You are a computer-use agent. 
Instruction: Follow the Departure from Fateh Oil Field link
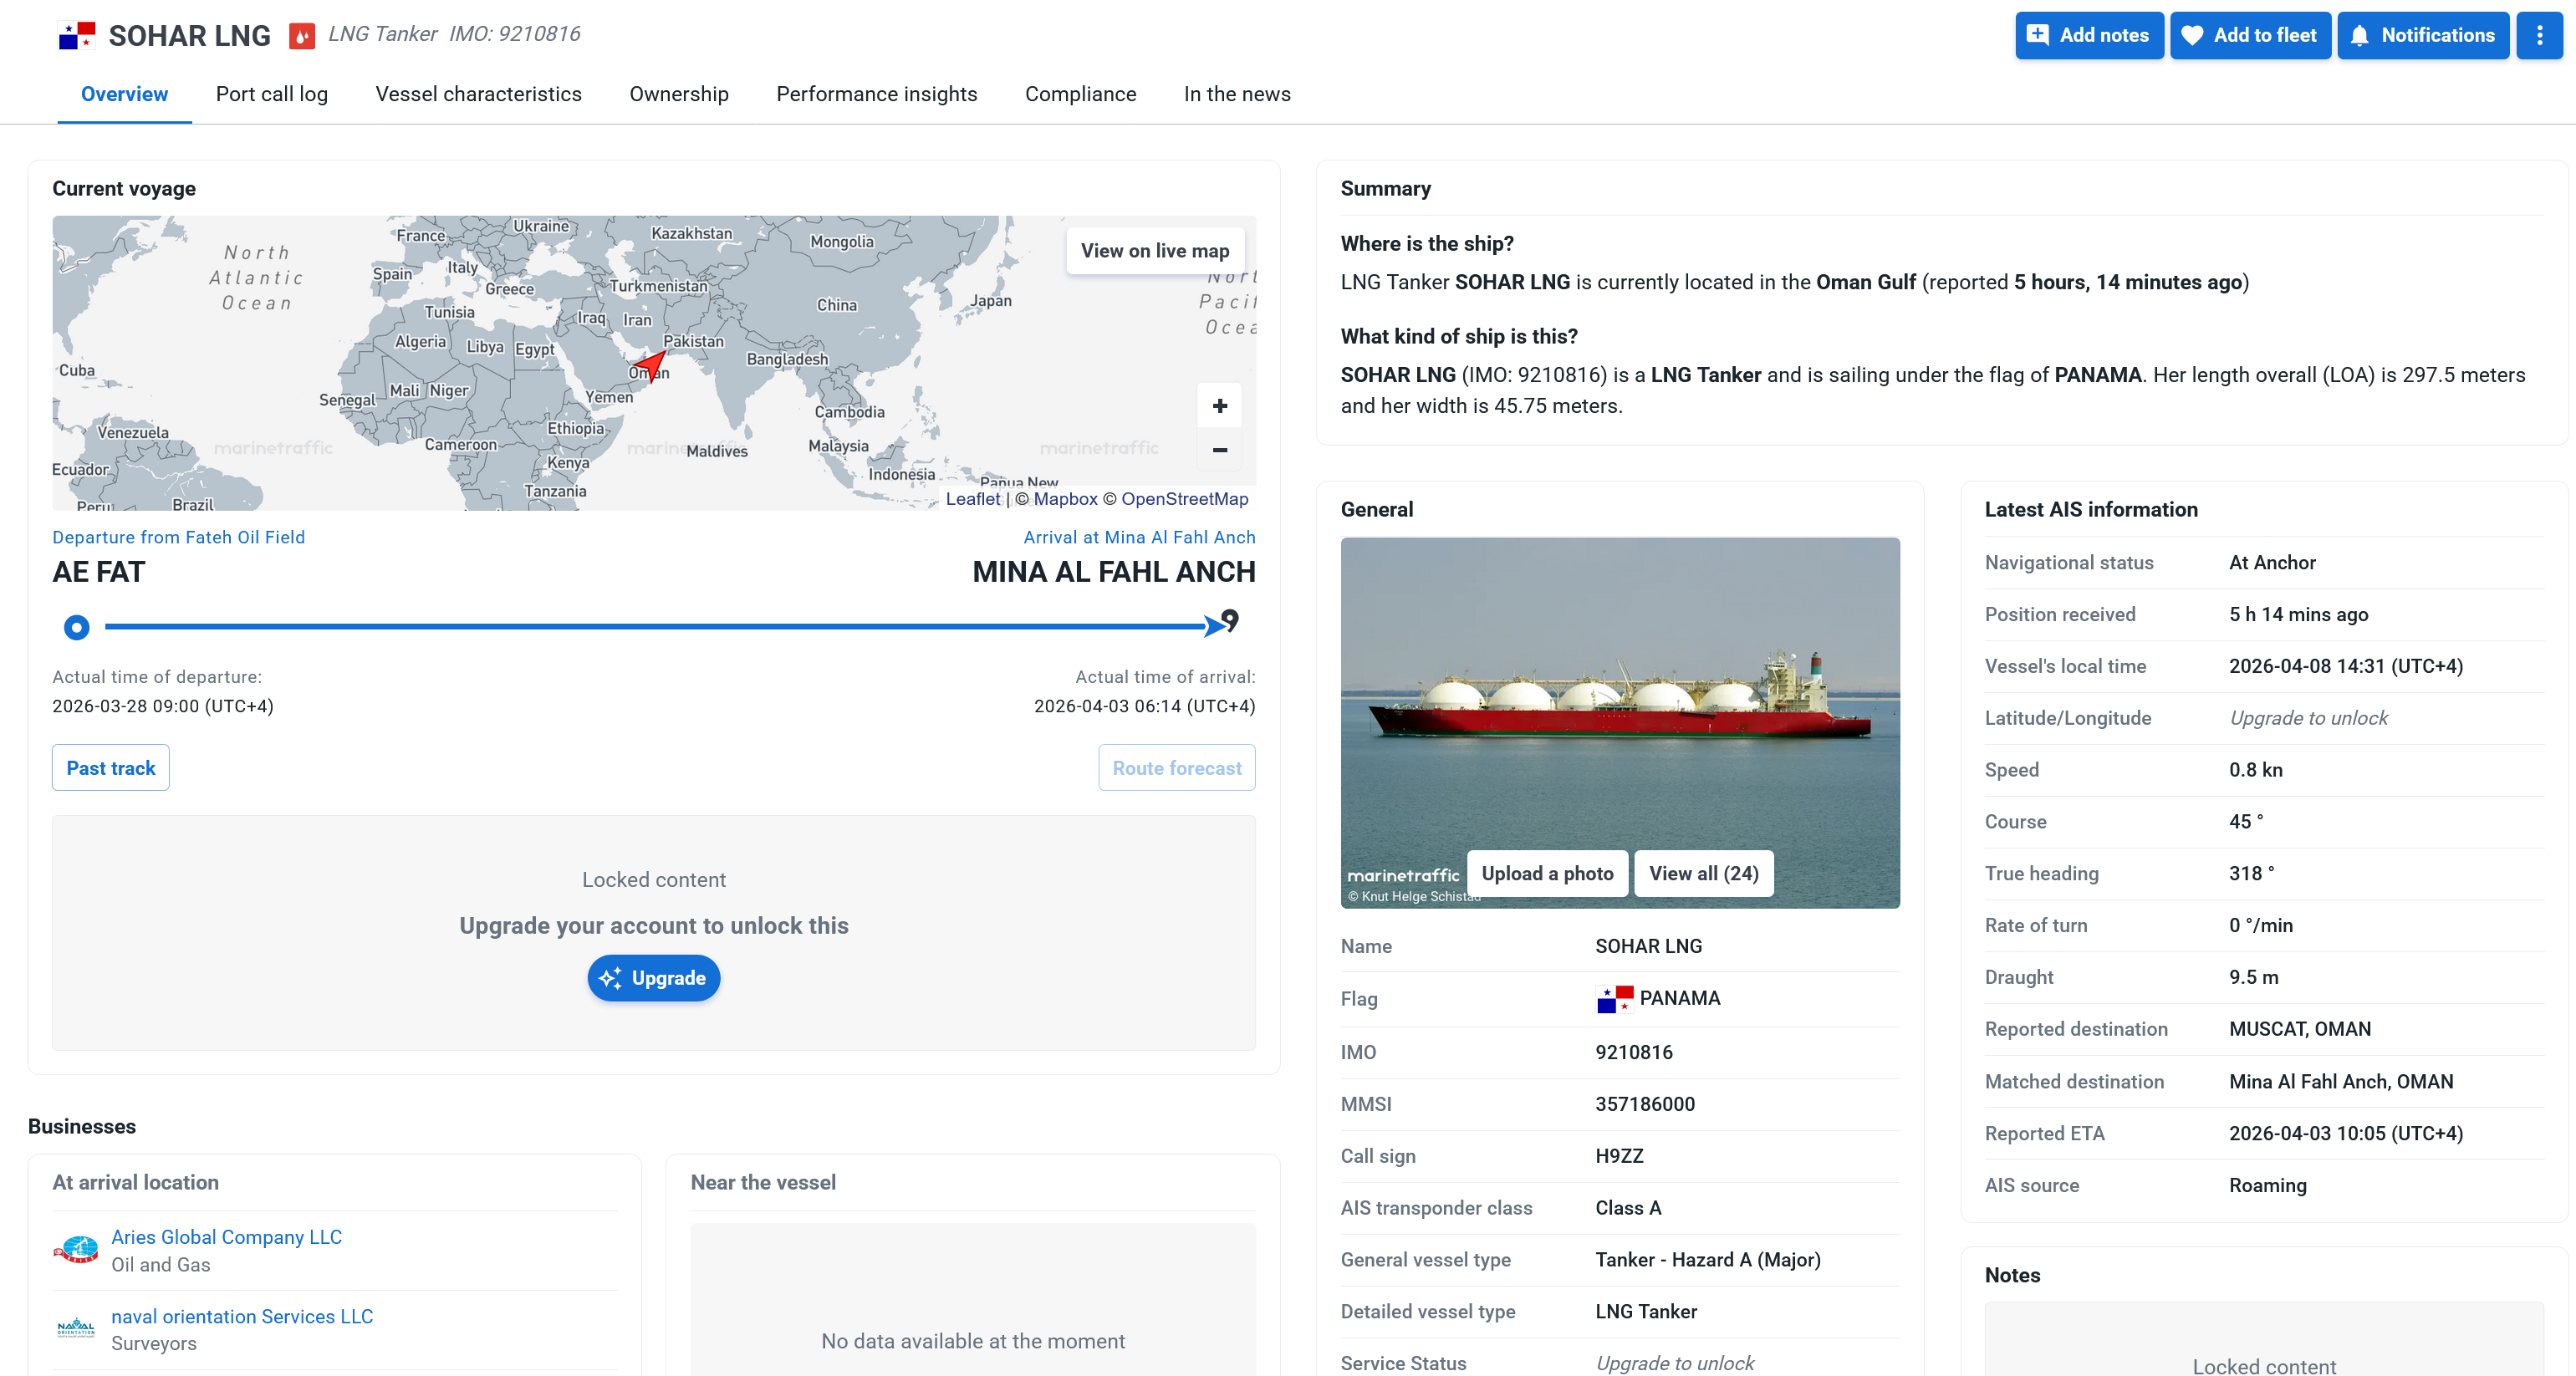point(178,537)
